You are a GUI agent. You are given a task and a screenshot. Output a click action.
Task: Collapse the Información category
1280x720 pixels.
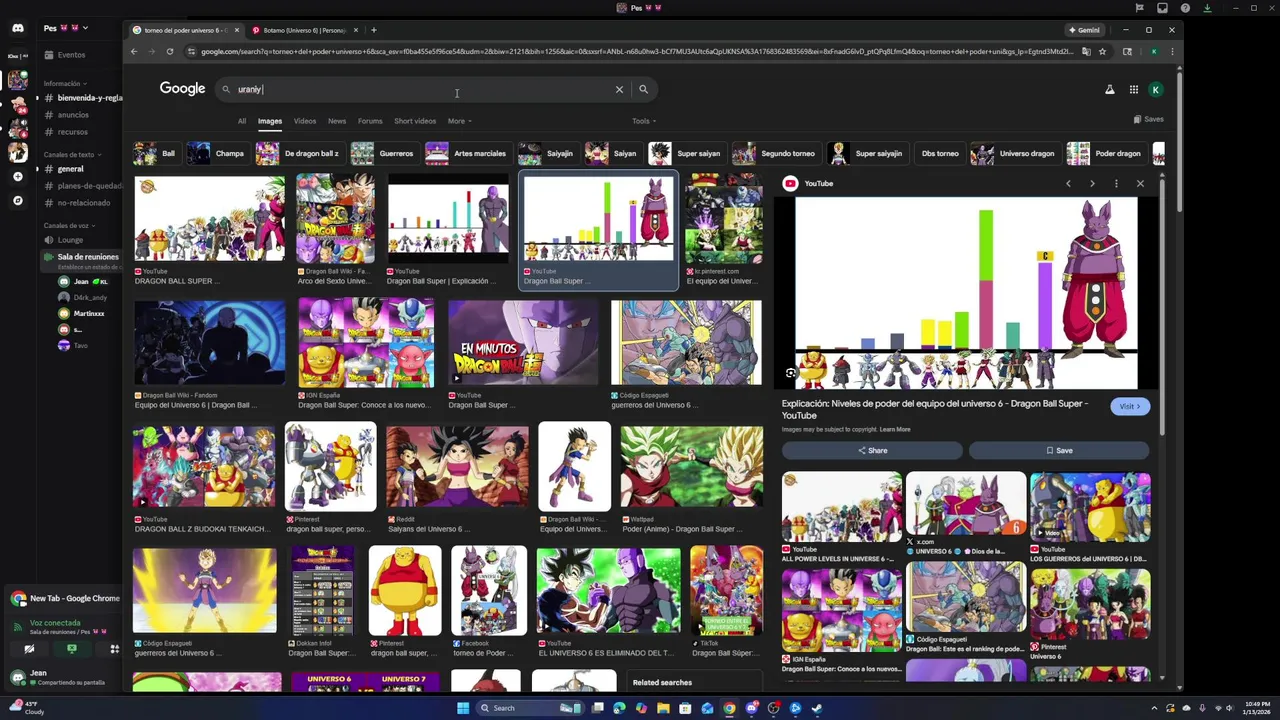click(x=65, y=84)
